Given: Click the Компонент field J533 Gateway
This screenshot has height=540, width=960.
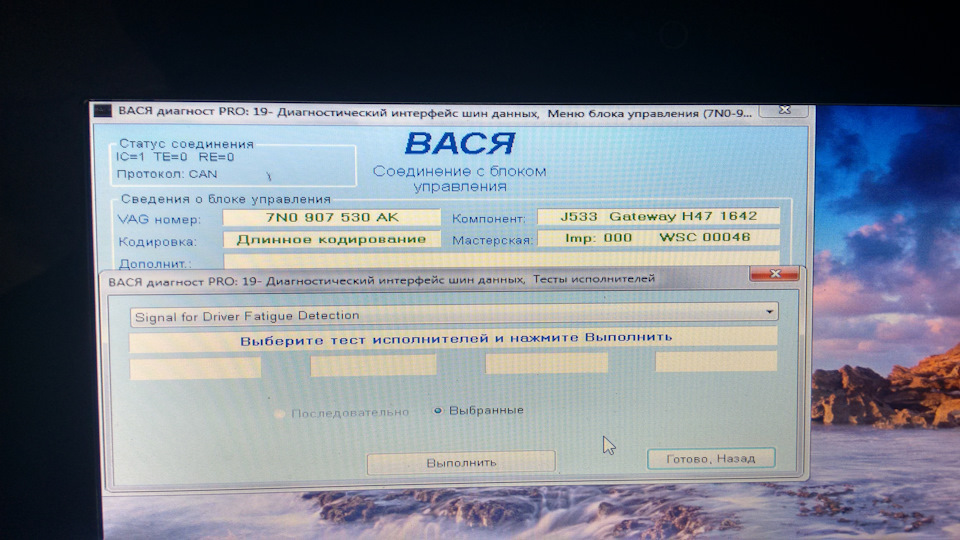Looking at the screenshot, I should (658, 216).
